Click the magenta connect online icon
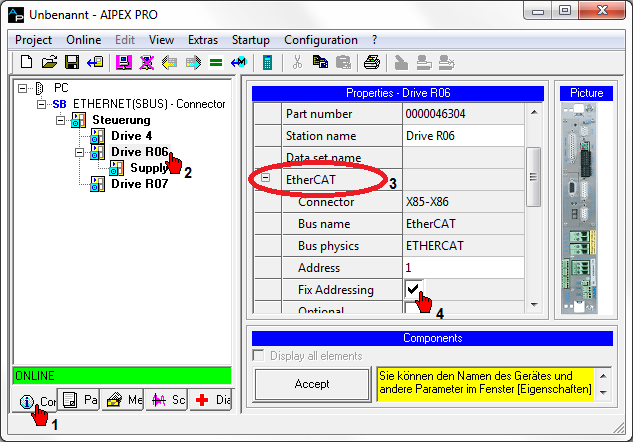The width and height of the screenshot is (633, 442). click(124, 63)
